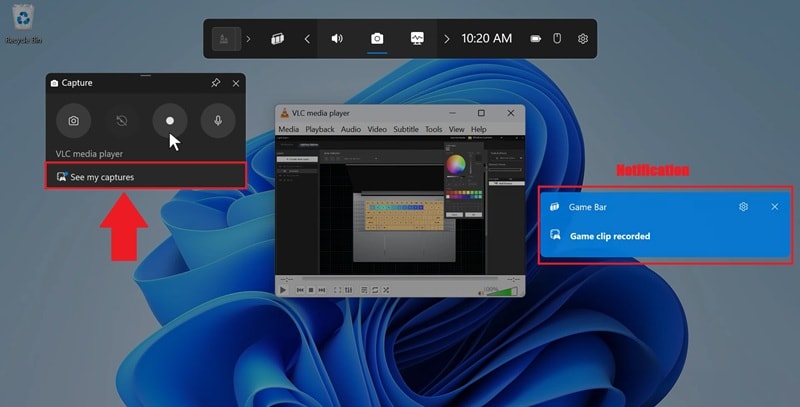Mute VLC via speaker icon
Screen dimensions: 800x407
[x=481, y=292]
